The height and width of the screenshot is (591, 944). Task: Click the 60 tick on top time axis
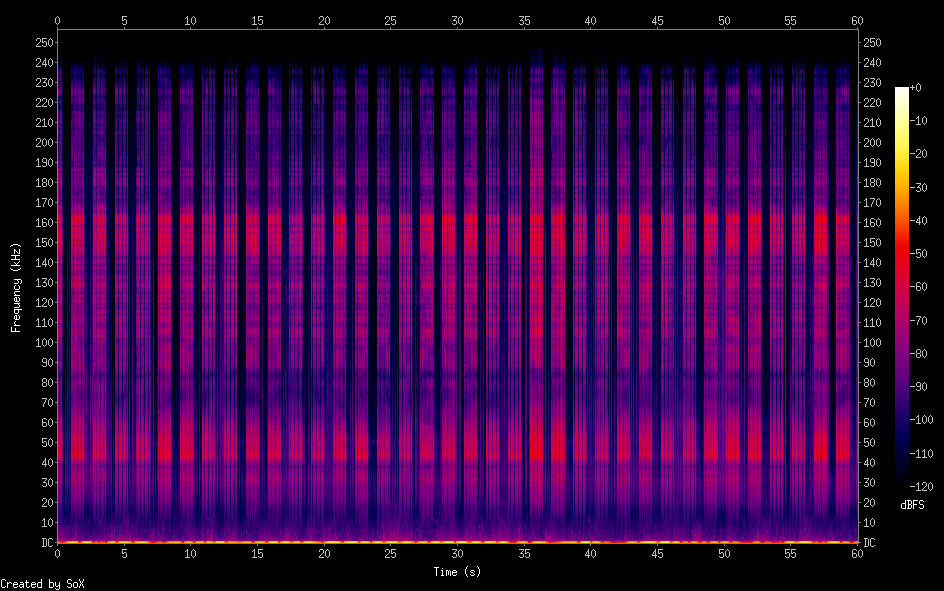(857, 20)
